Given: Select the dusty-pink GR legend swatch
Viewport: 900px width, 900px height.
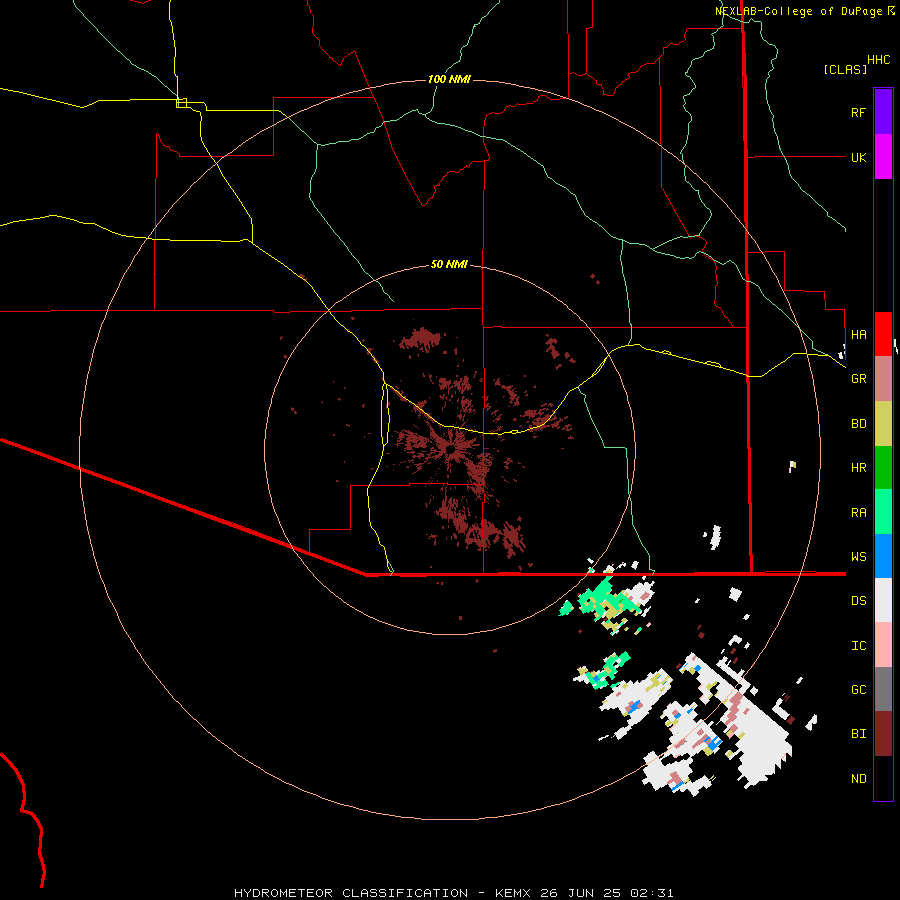Looking at the screenshot, I should coord(883,379).
